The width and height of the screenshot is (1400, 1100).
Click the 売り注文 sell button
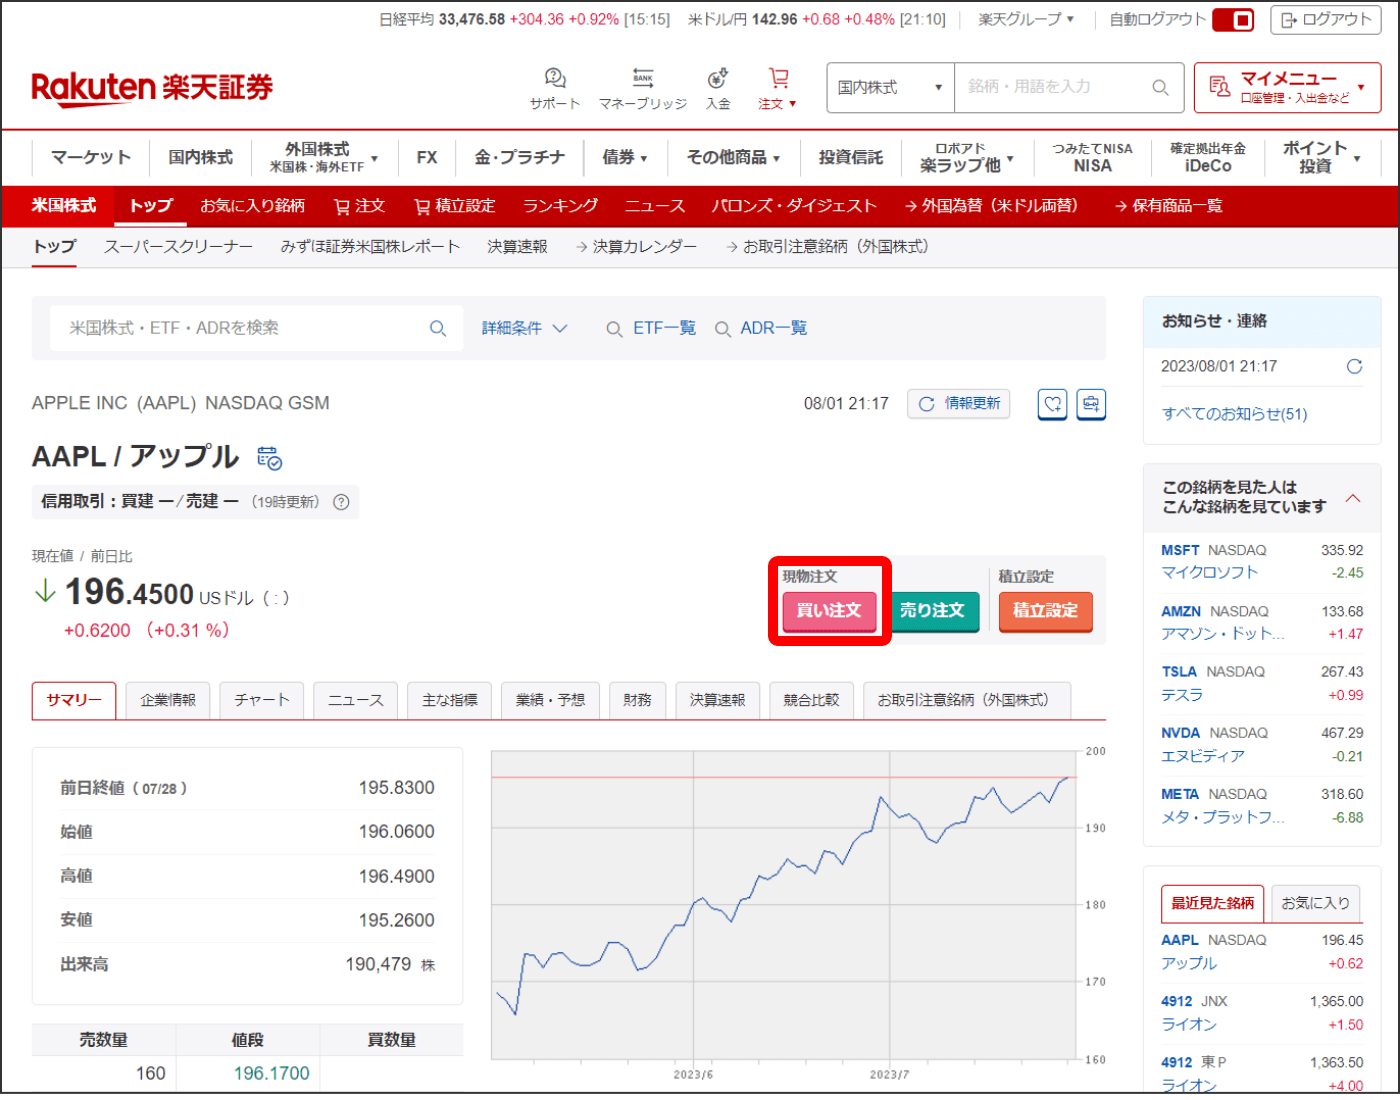tap(932, 610)
